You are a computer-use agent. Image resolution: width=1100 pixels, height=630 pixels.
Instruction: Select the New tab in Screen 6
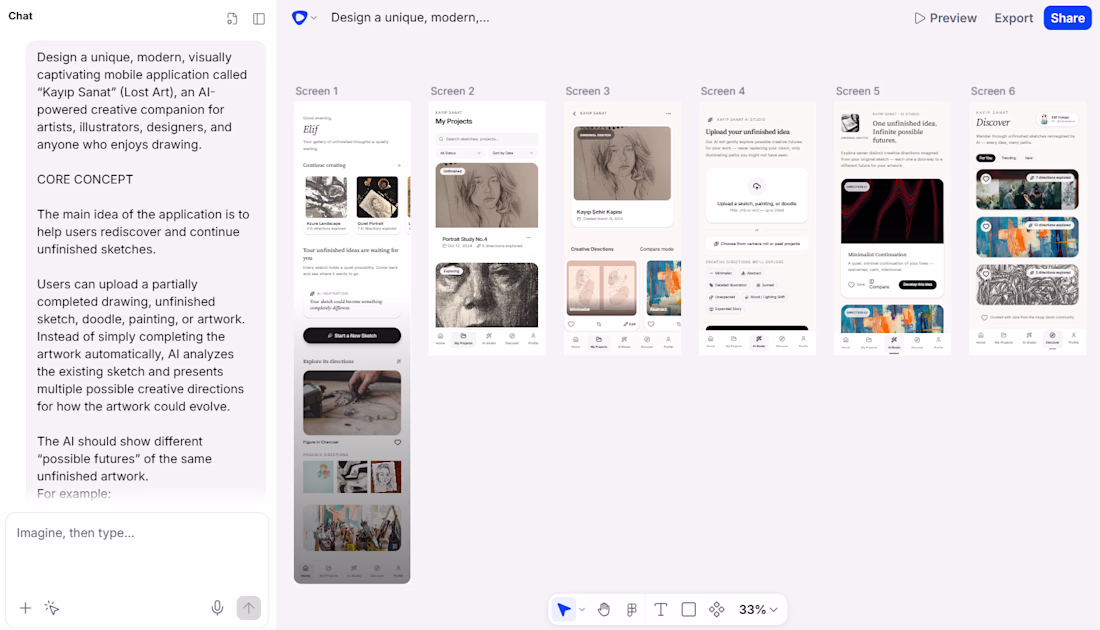click(1029, 158)
